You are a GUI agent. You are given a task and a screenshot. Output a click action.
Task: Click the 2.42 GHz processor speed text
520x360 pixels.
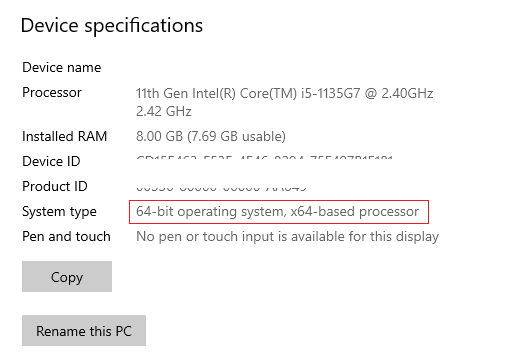coord(164,111)
